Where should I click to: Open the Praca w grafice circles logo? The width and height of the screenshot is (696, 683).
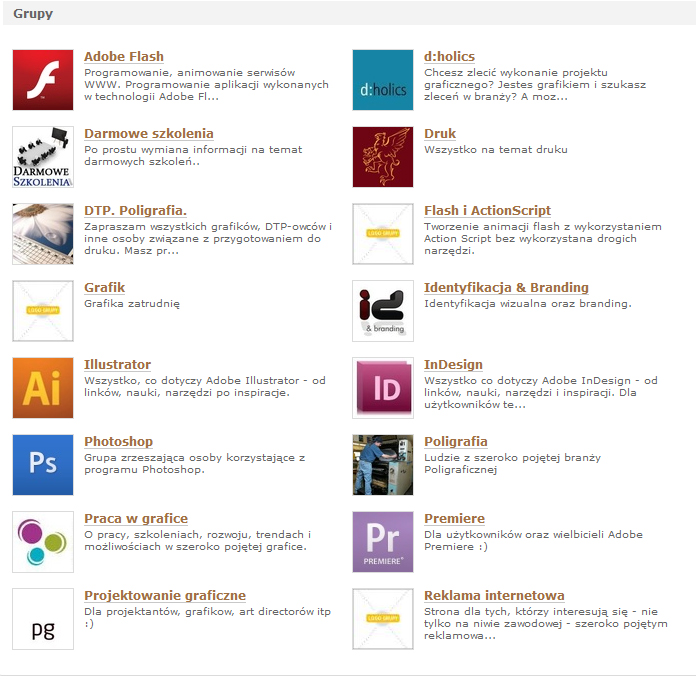43,542
